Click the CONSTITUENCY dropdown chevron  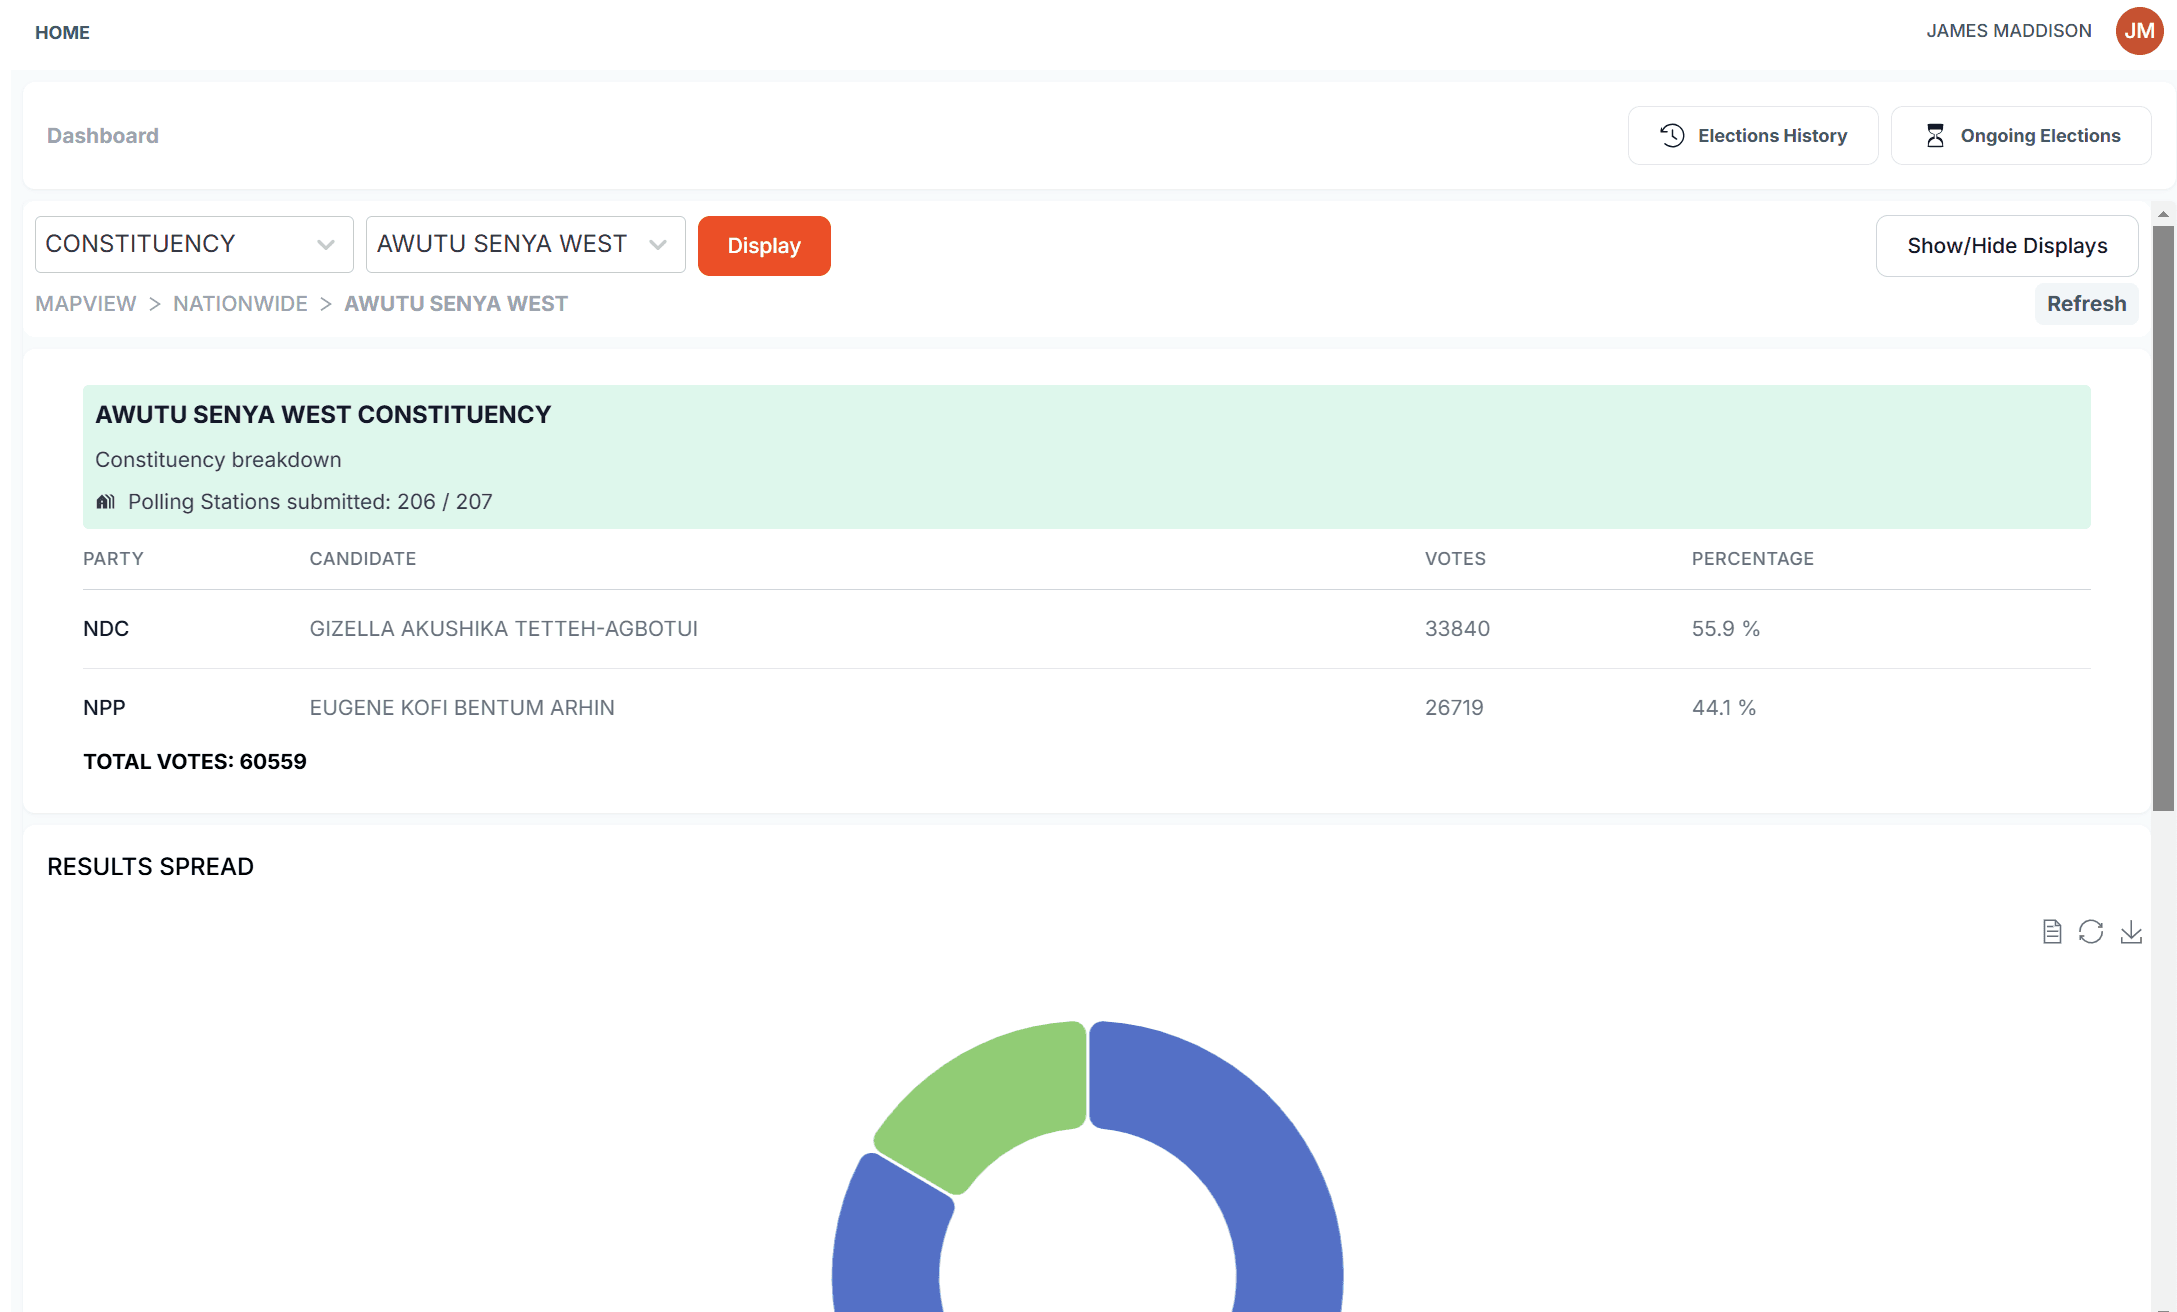click(326, 245)
